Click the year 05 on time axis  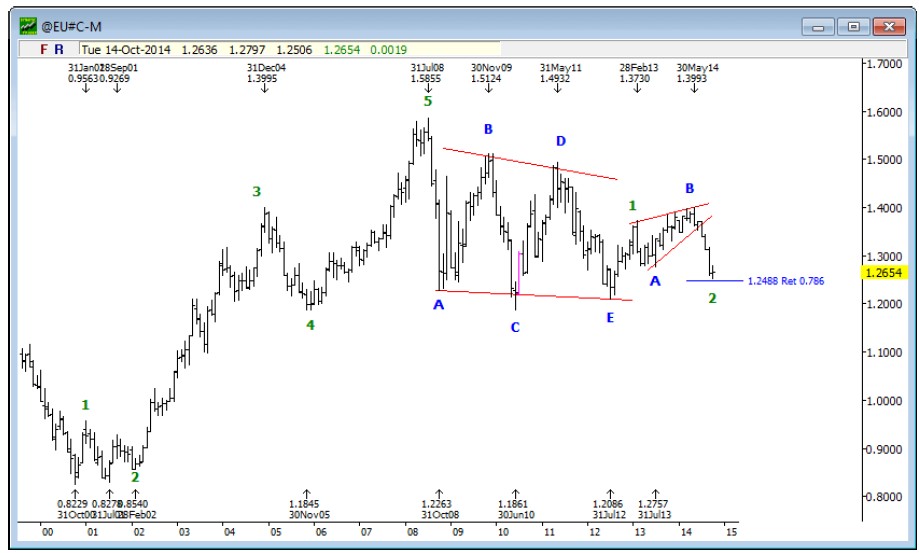[275, 532]
